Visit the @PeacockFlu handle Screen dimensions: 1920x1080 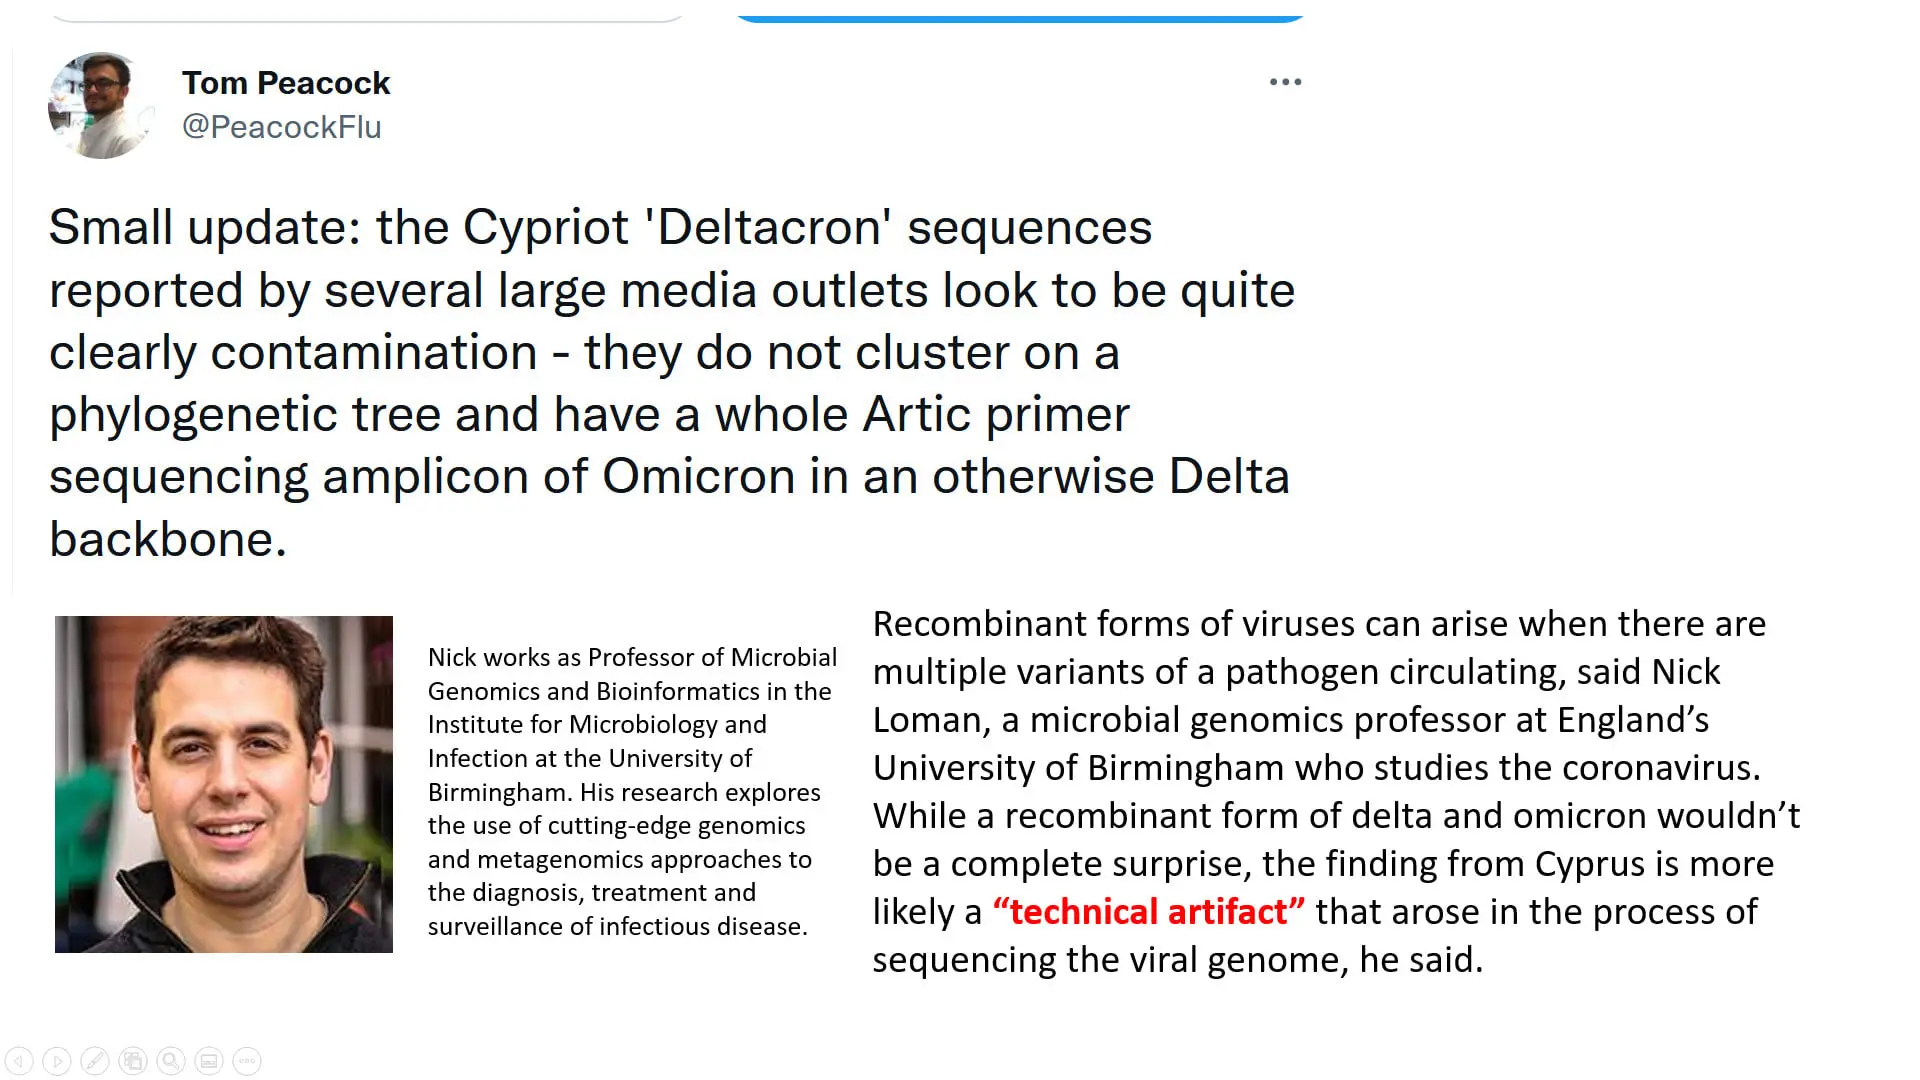[x=281, y=127]
